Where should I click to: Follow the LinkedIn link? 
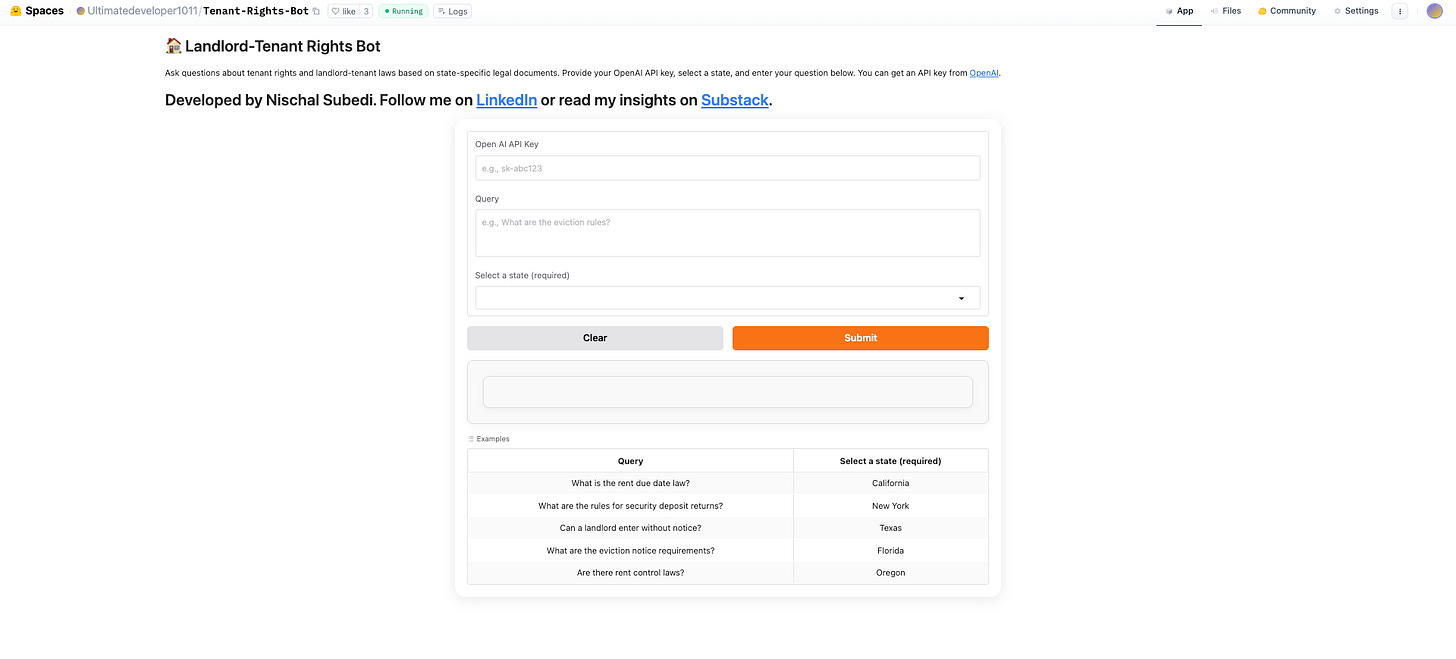coord(506,100)
